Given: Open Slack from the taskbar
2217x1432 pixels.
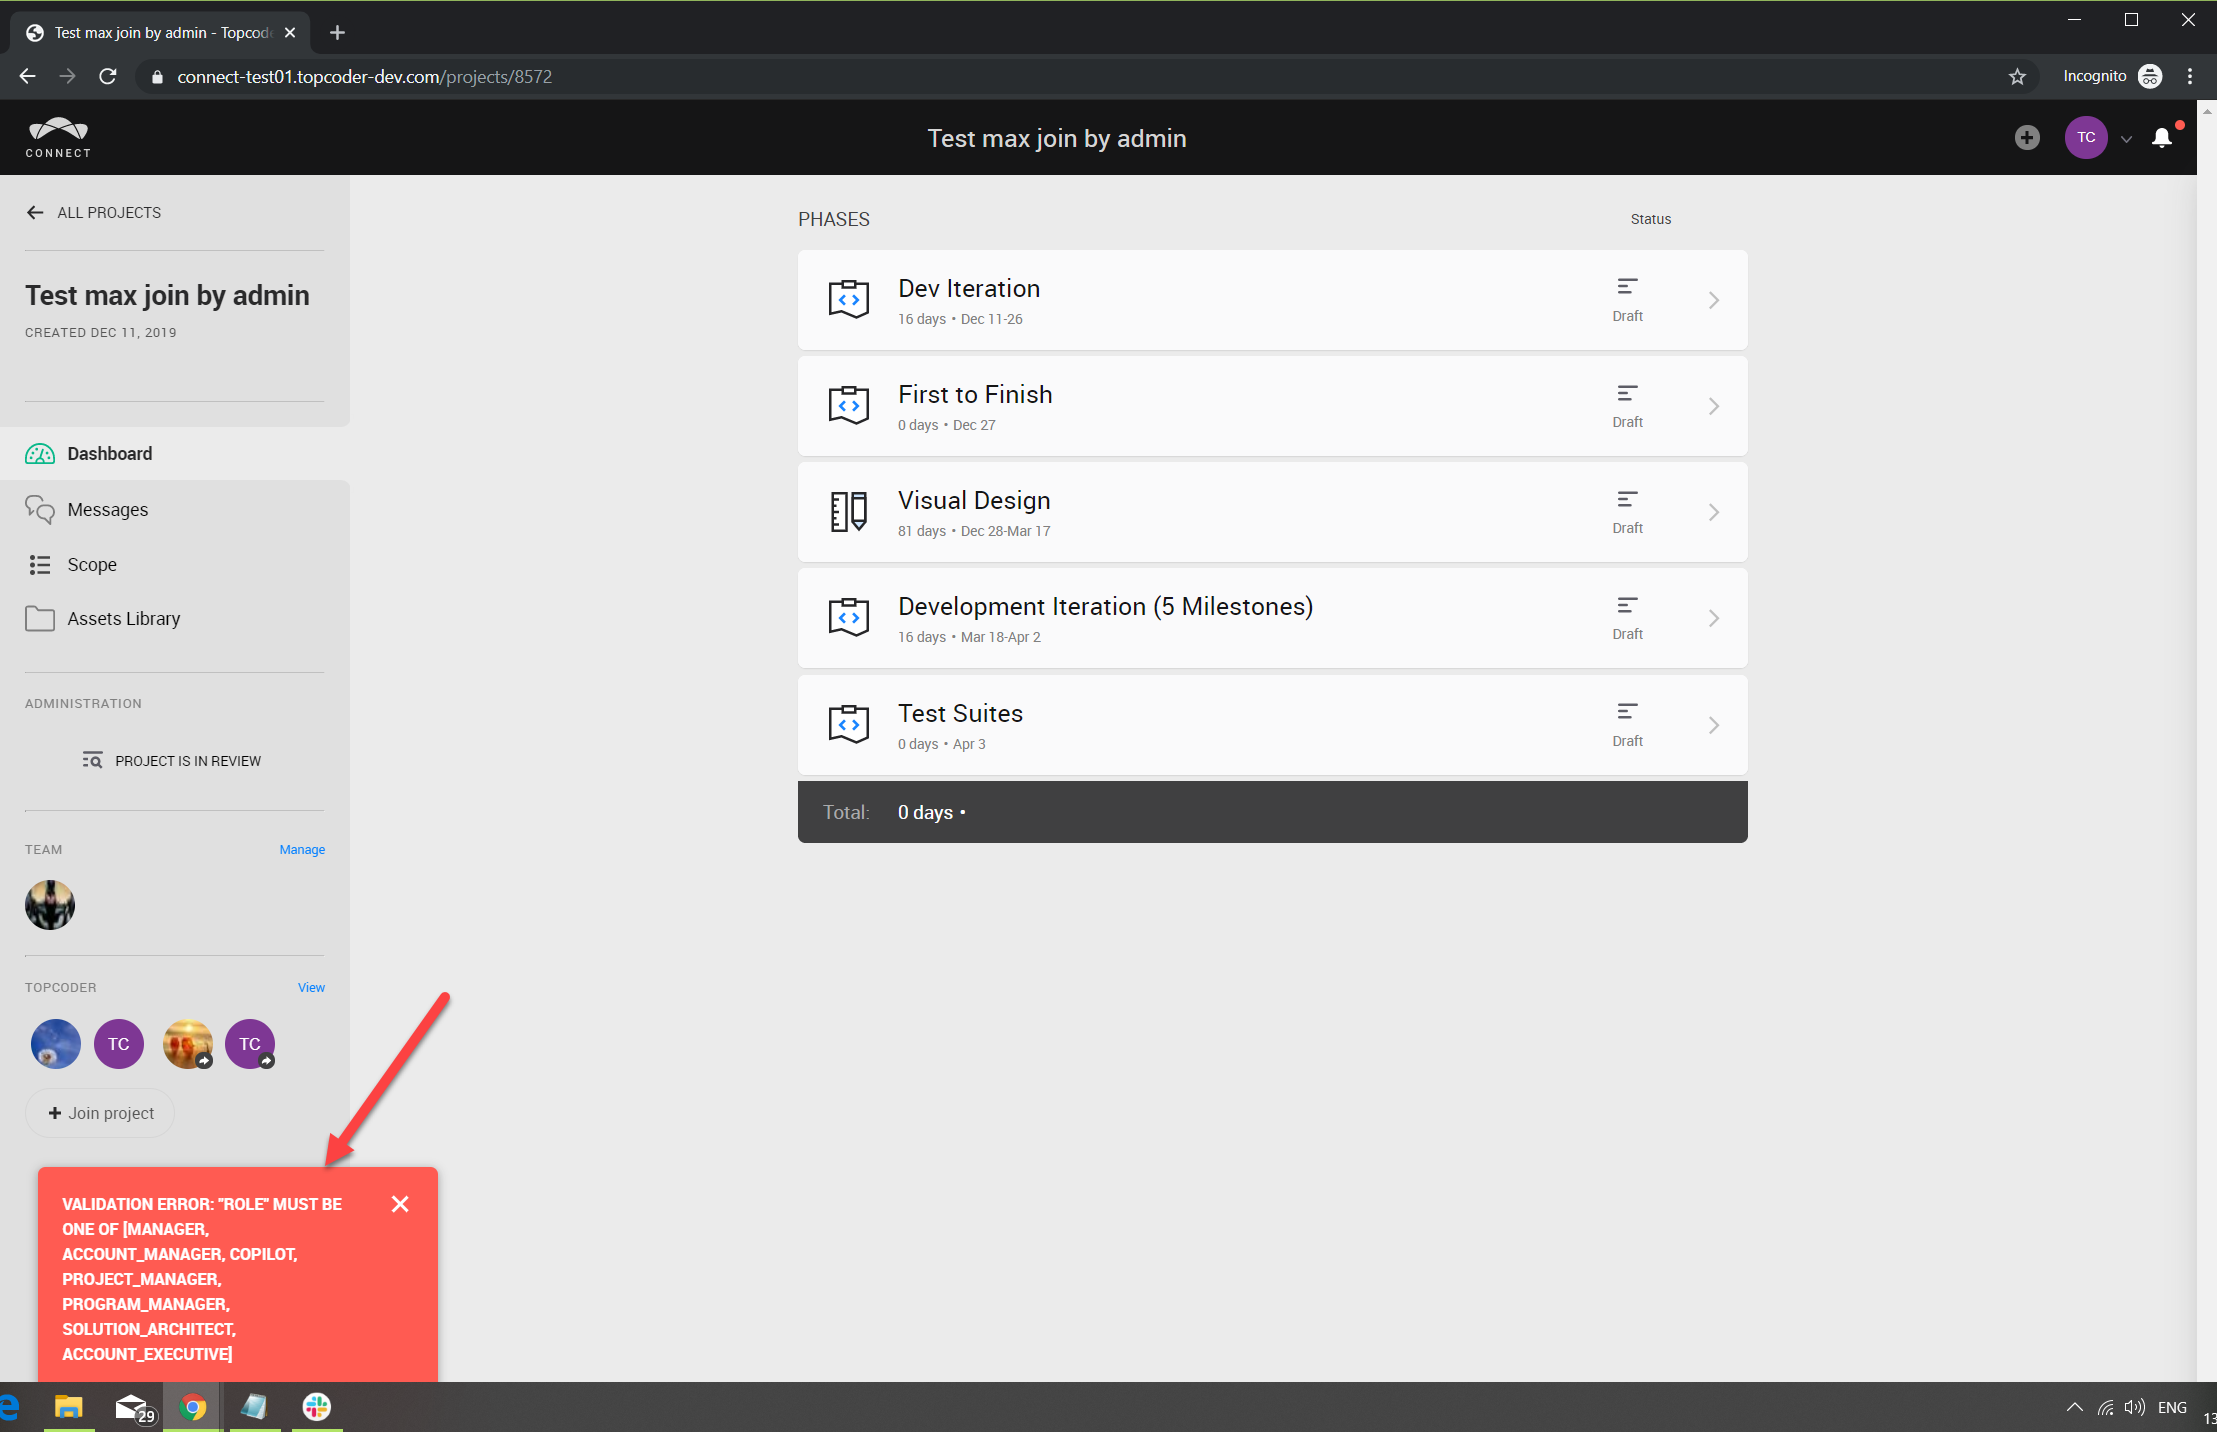Looking at the screenshot, I should point(317,1407).
